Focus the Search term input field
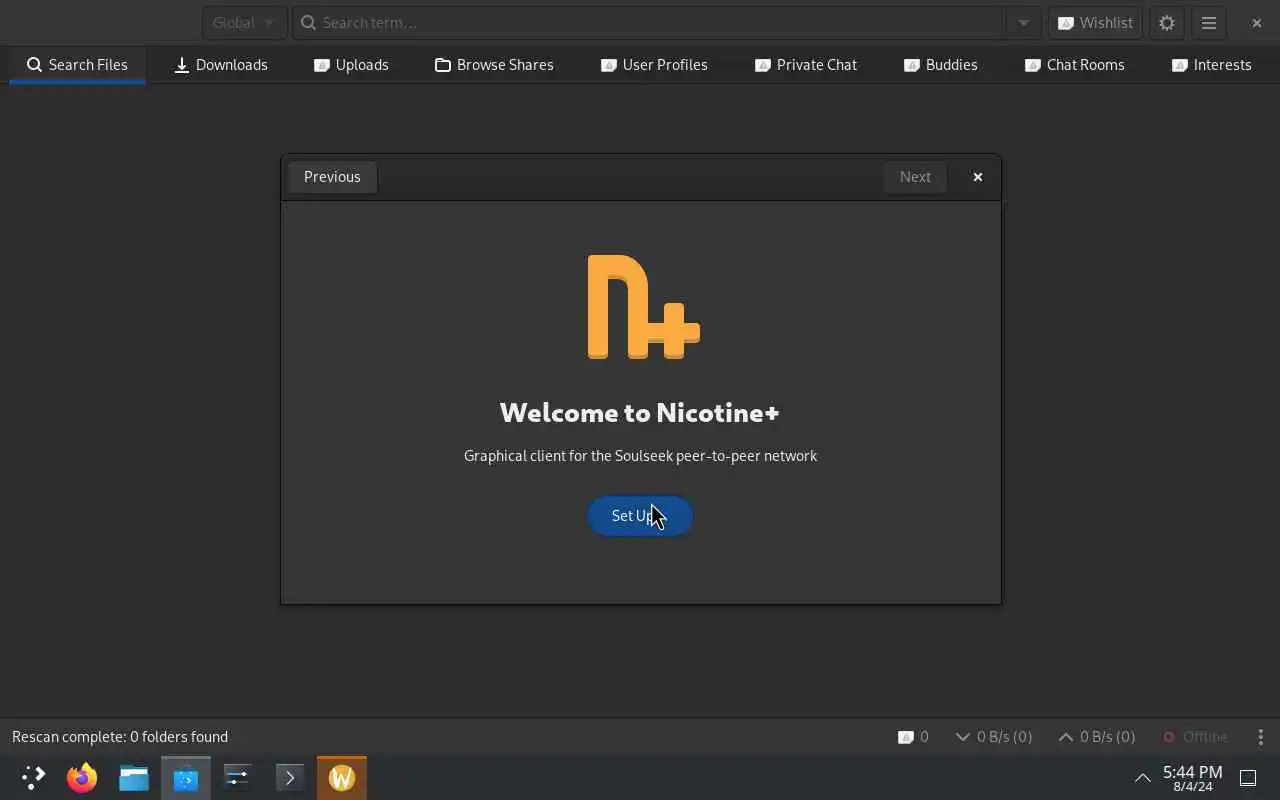The height and width of the screenshot is (800, 1280). tap(648, 22)
